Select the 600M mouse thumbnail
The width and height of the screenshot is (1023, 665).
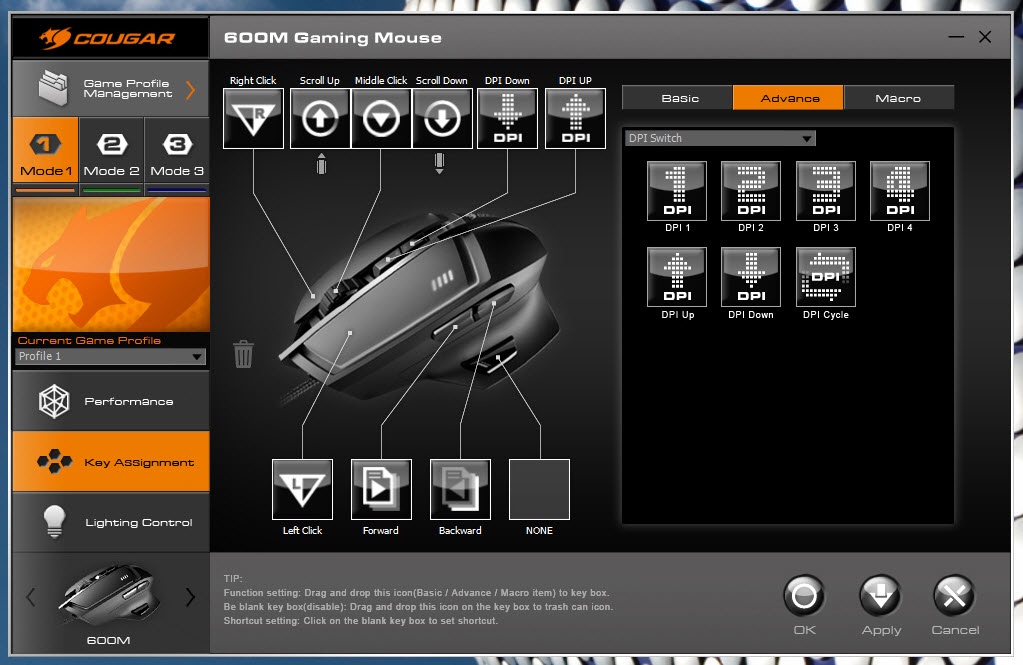109,595
